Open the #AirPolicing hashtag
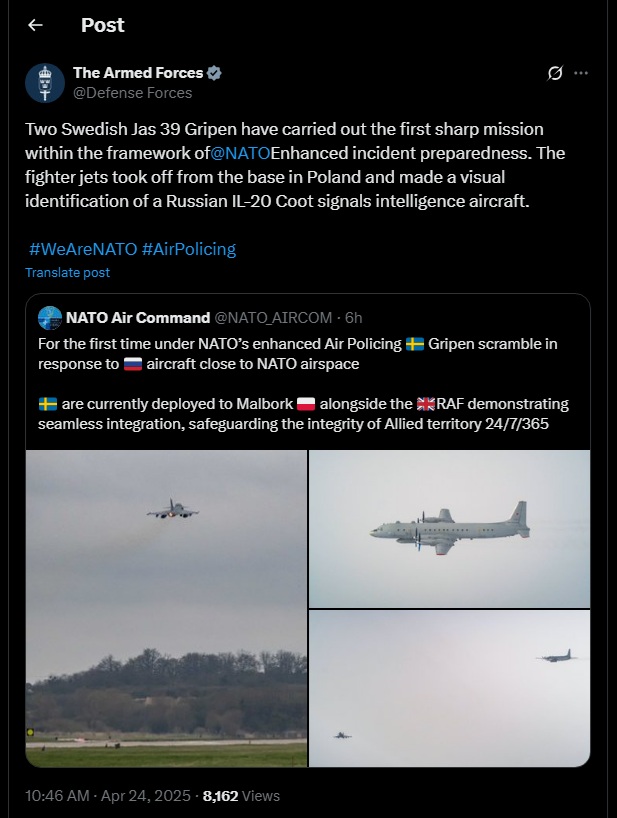The width and height of the screenshot is (617, 818). tap(189, 248)
